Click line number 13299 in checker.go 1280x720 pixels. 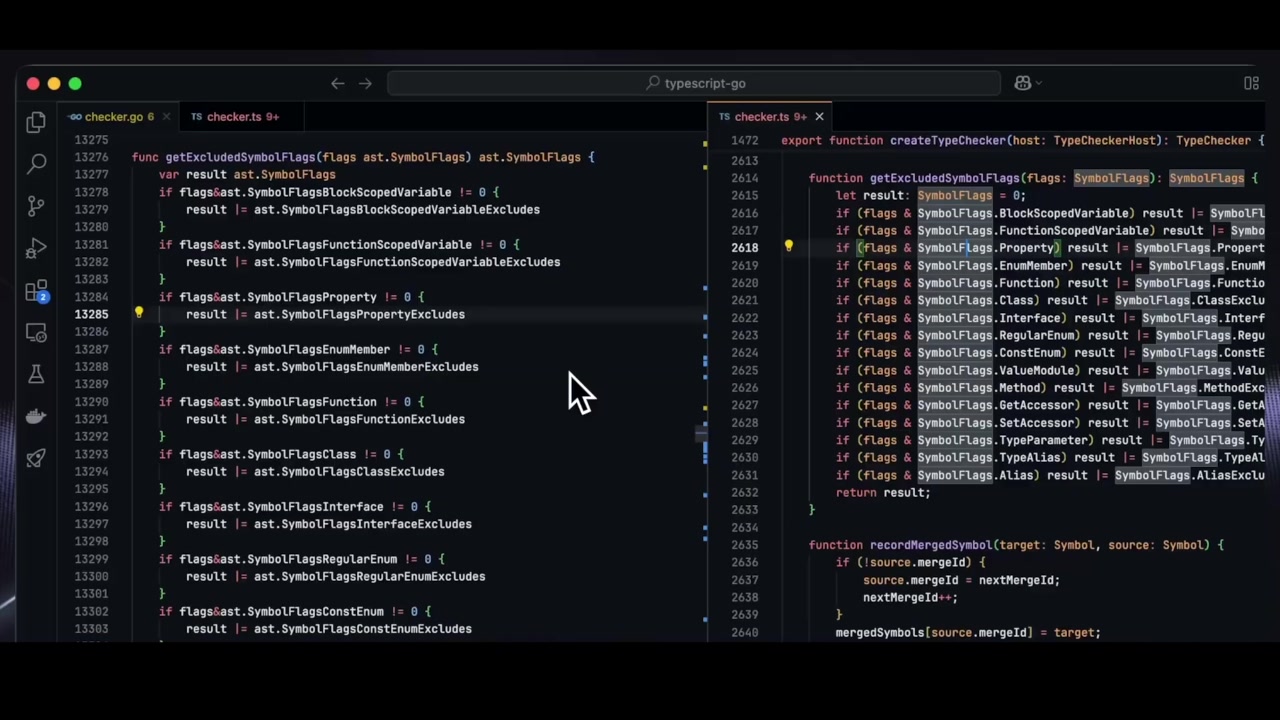coord(91,559)
